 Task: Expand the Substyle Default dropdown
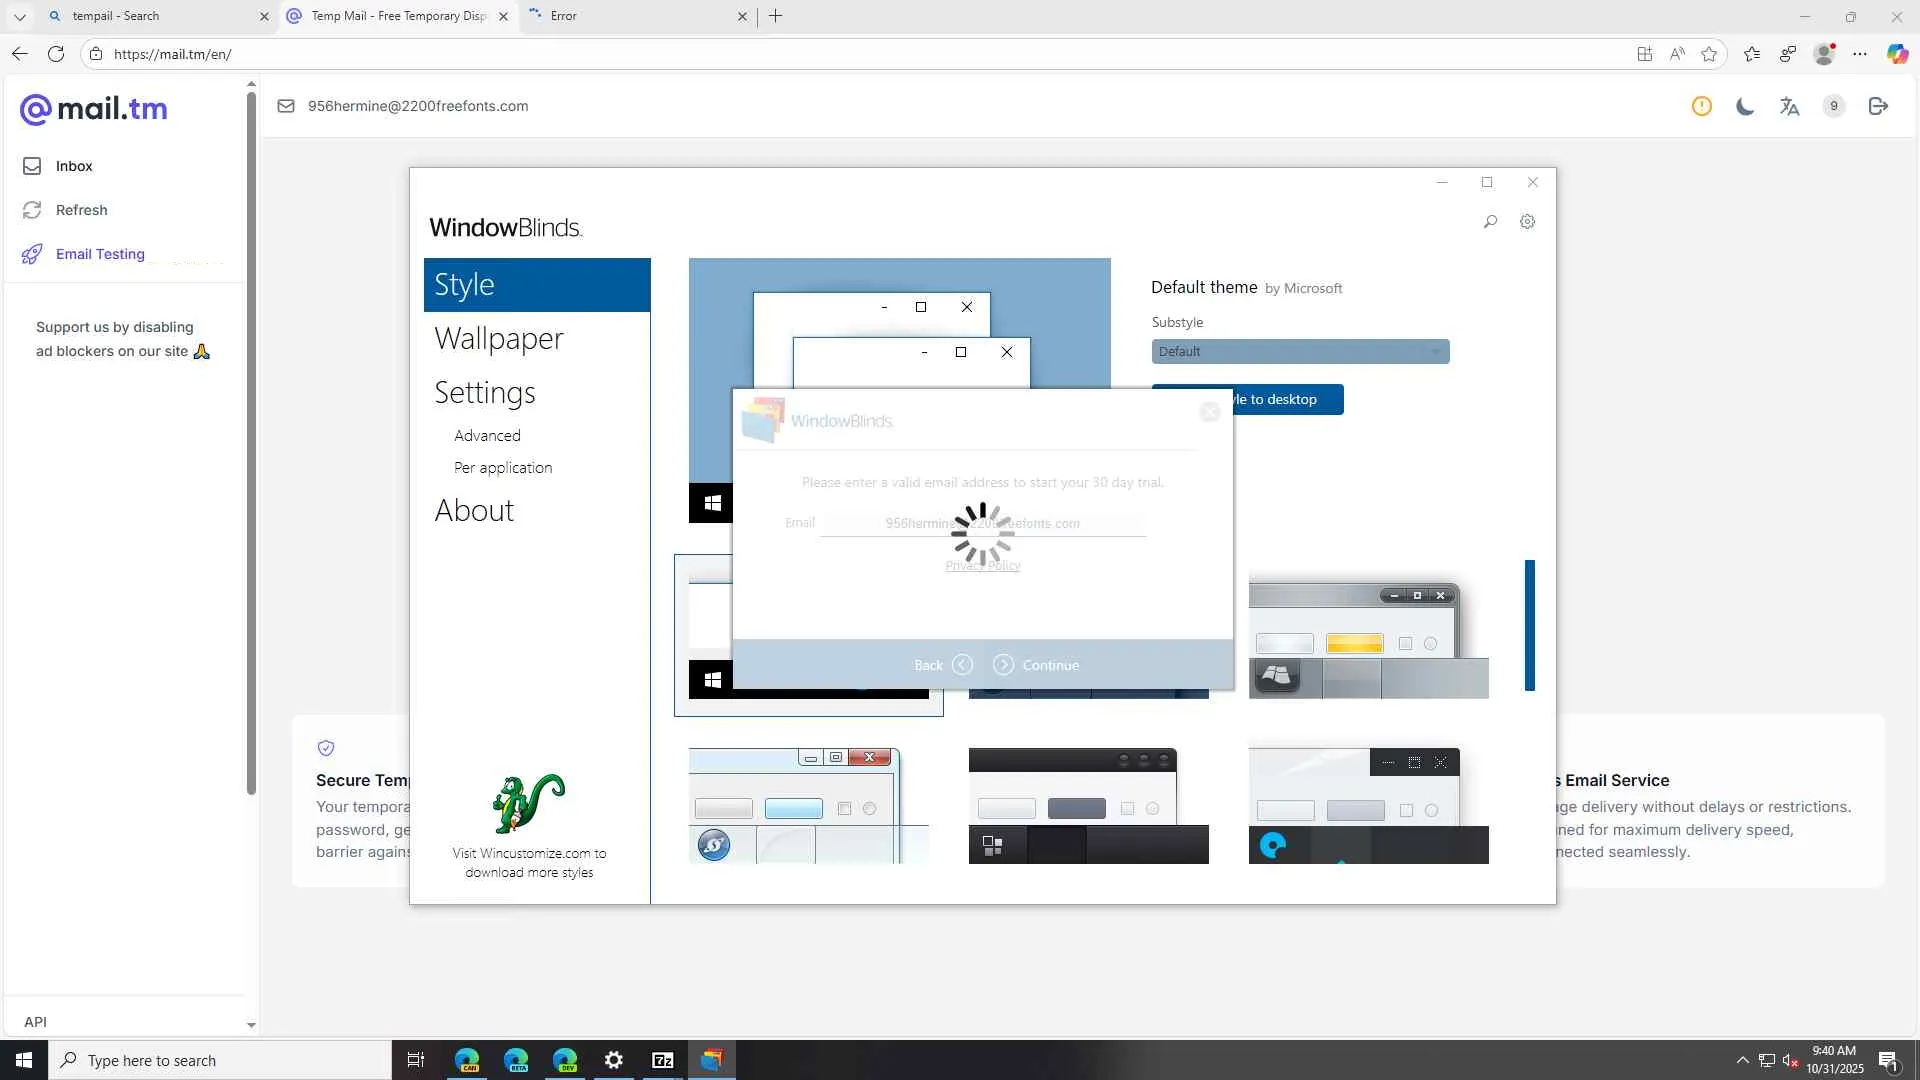[x=1299, y=352]
